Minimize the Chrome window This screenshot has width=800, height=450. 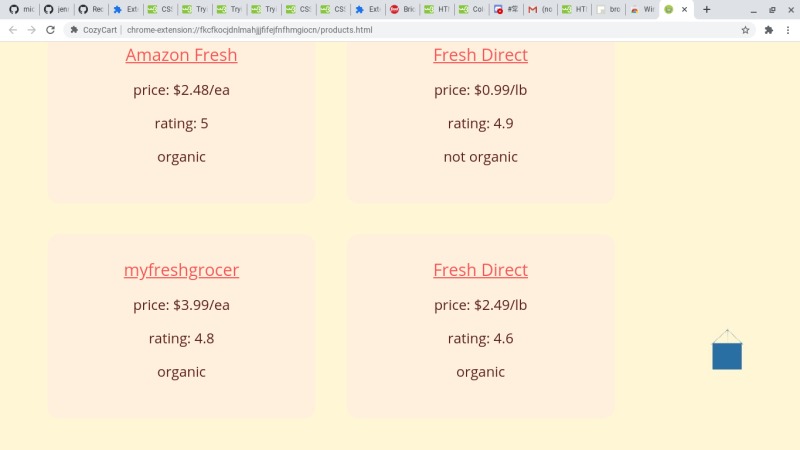click(x=754, y=10)
